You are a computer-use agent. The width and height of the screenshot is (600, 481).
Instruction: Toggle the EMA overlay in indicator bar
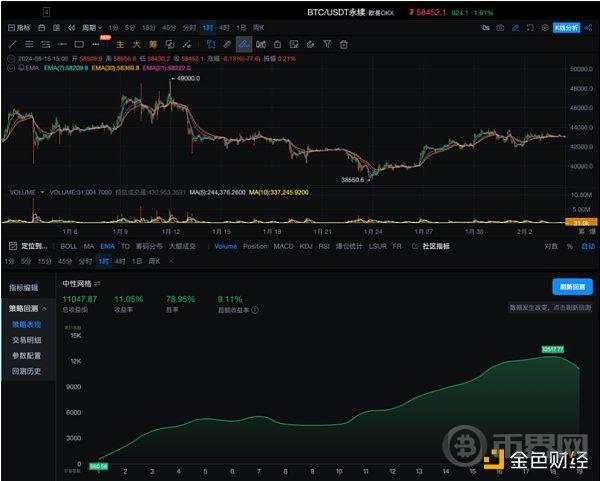pos(108,246)
